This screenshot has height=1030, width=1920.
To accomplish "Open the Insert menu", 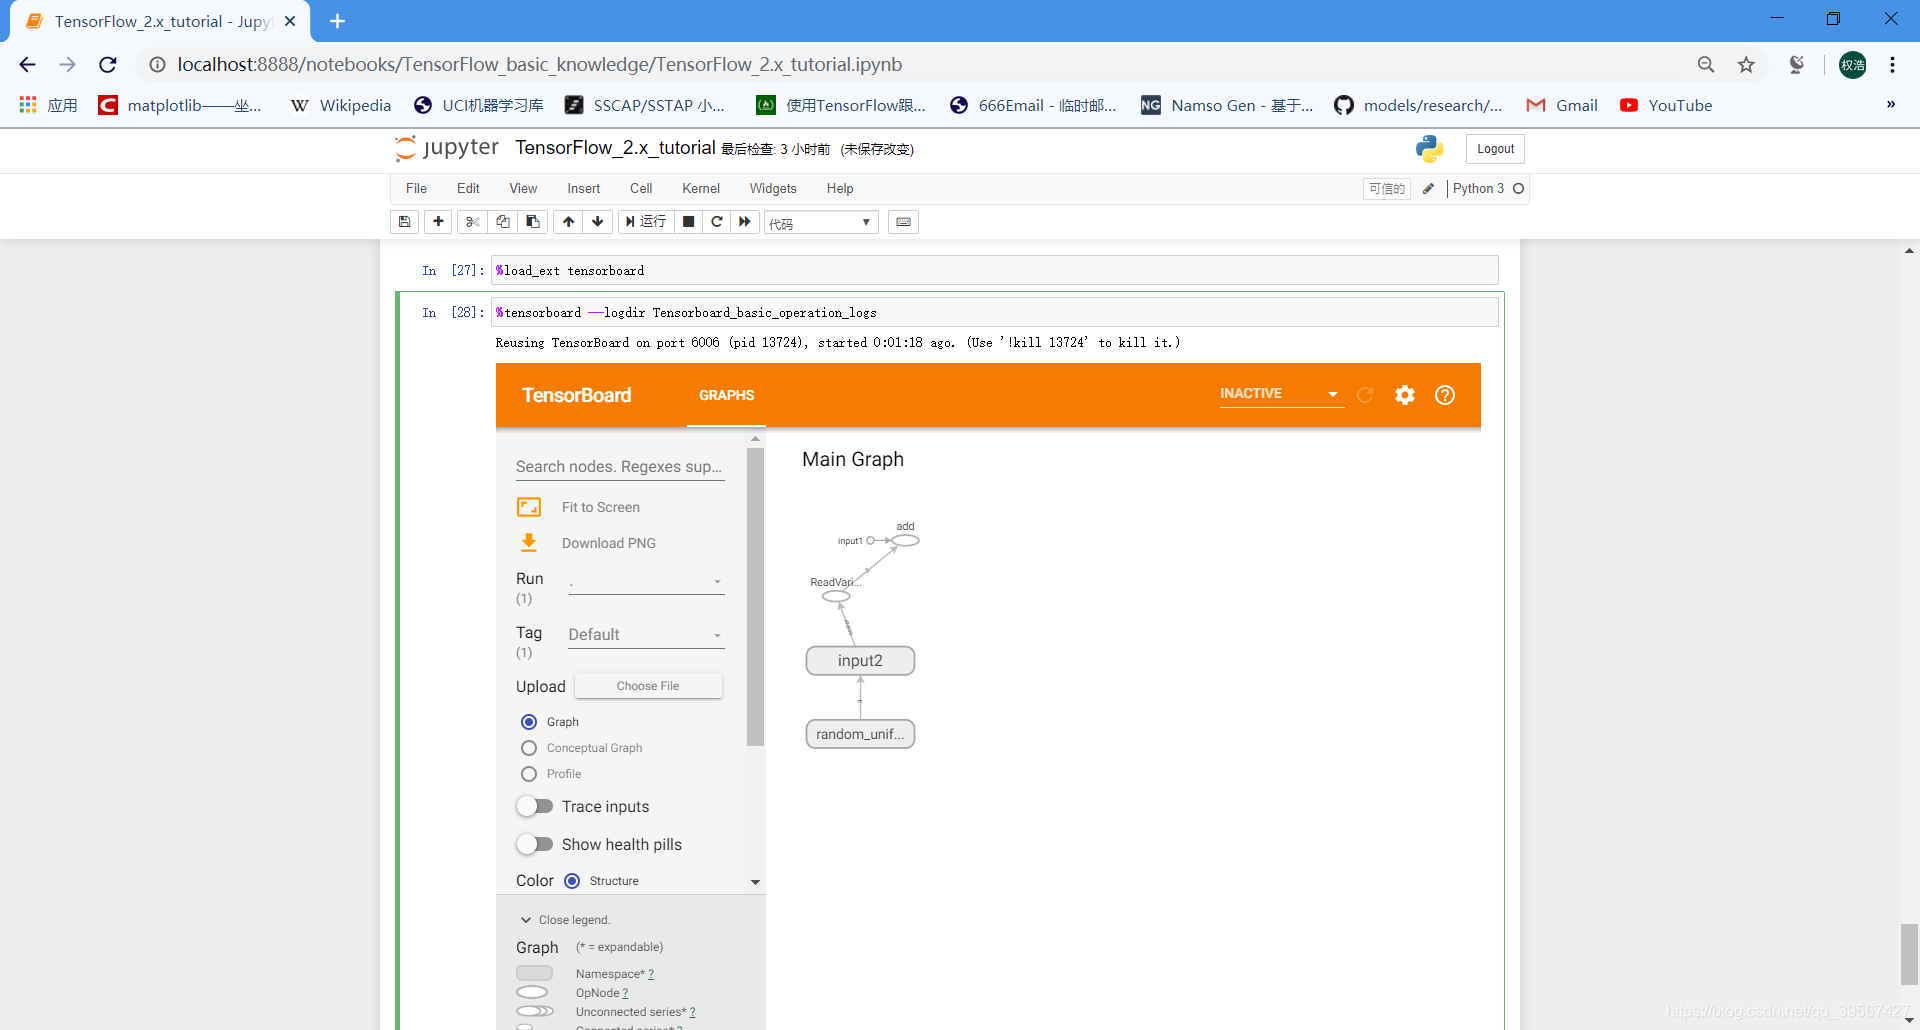I will pyautogui.click(x=584, y=188).
